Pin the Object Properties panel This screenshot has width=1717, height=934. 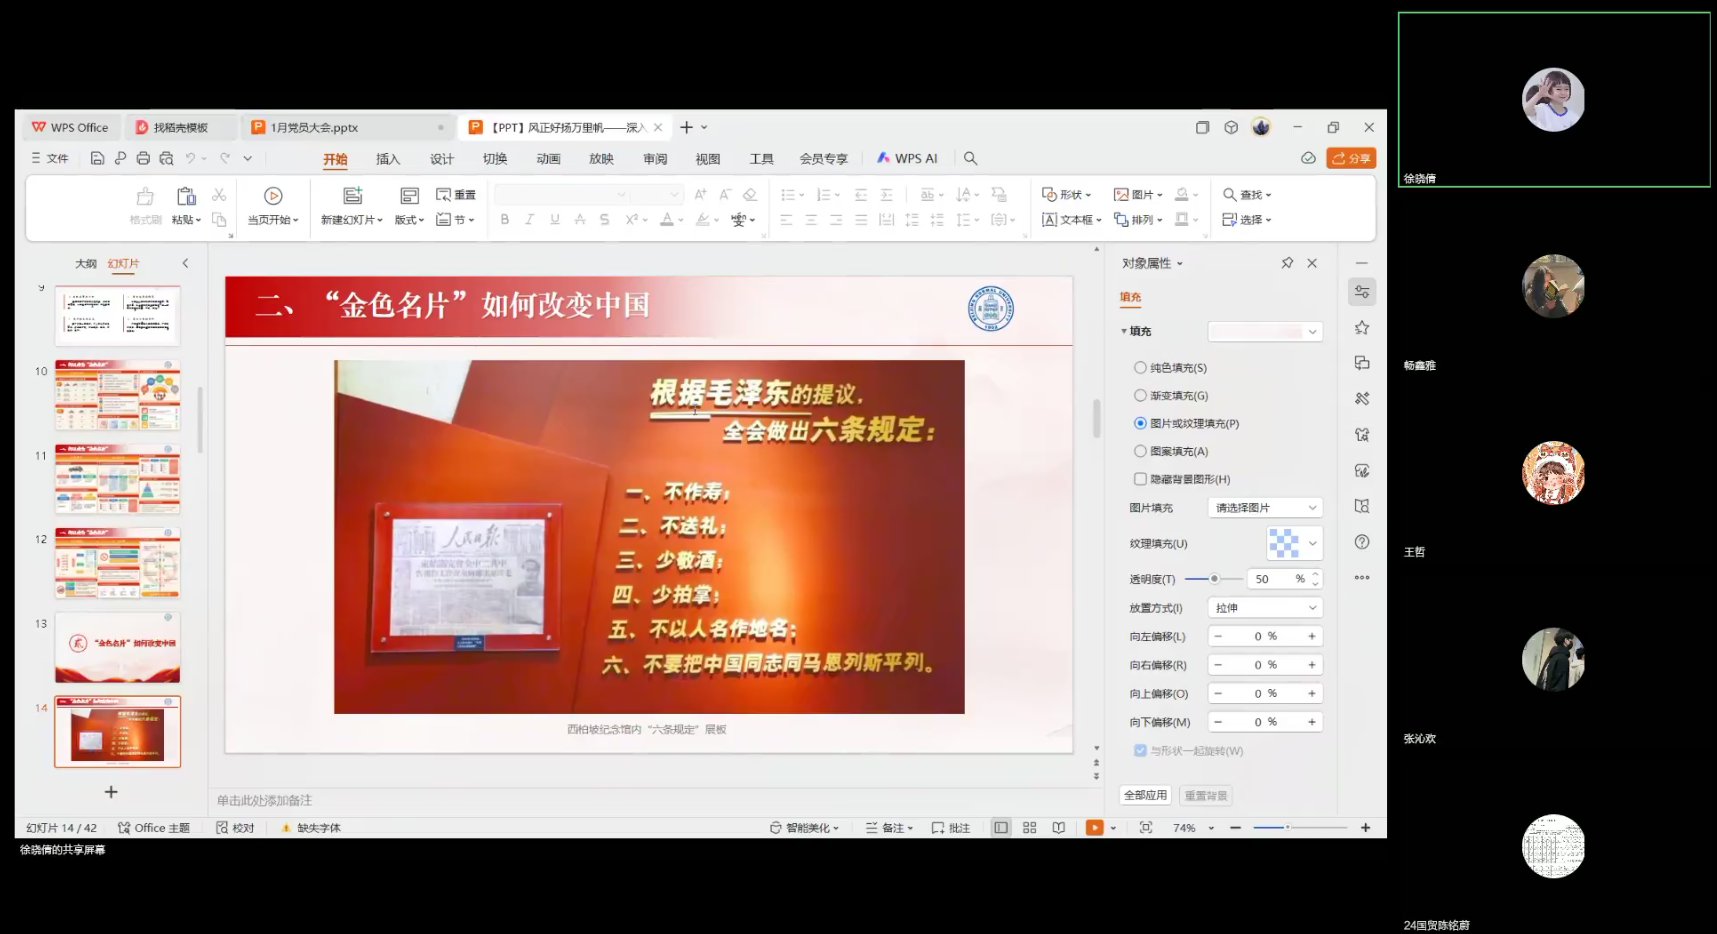(1287, 263)
